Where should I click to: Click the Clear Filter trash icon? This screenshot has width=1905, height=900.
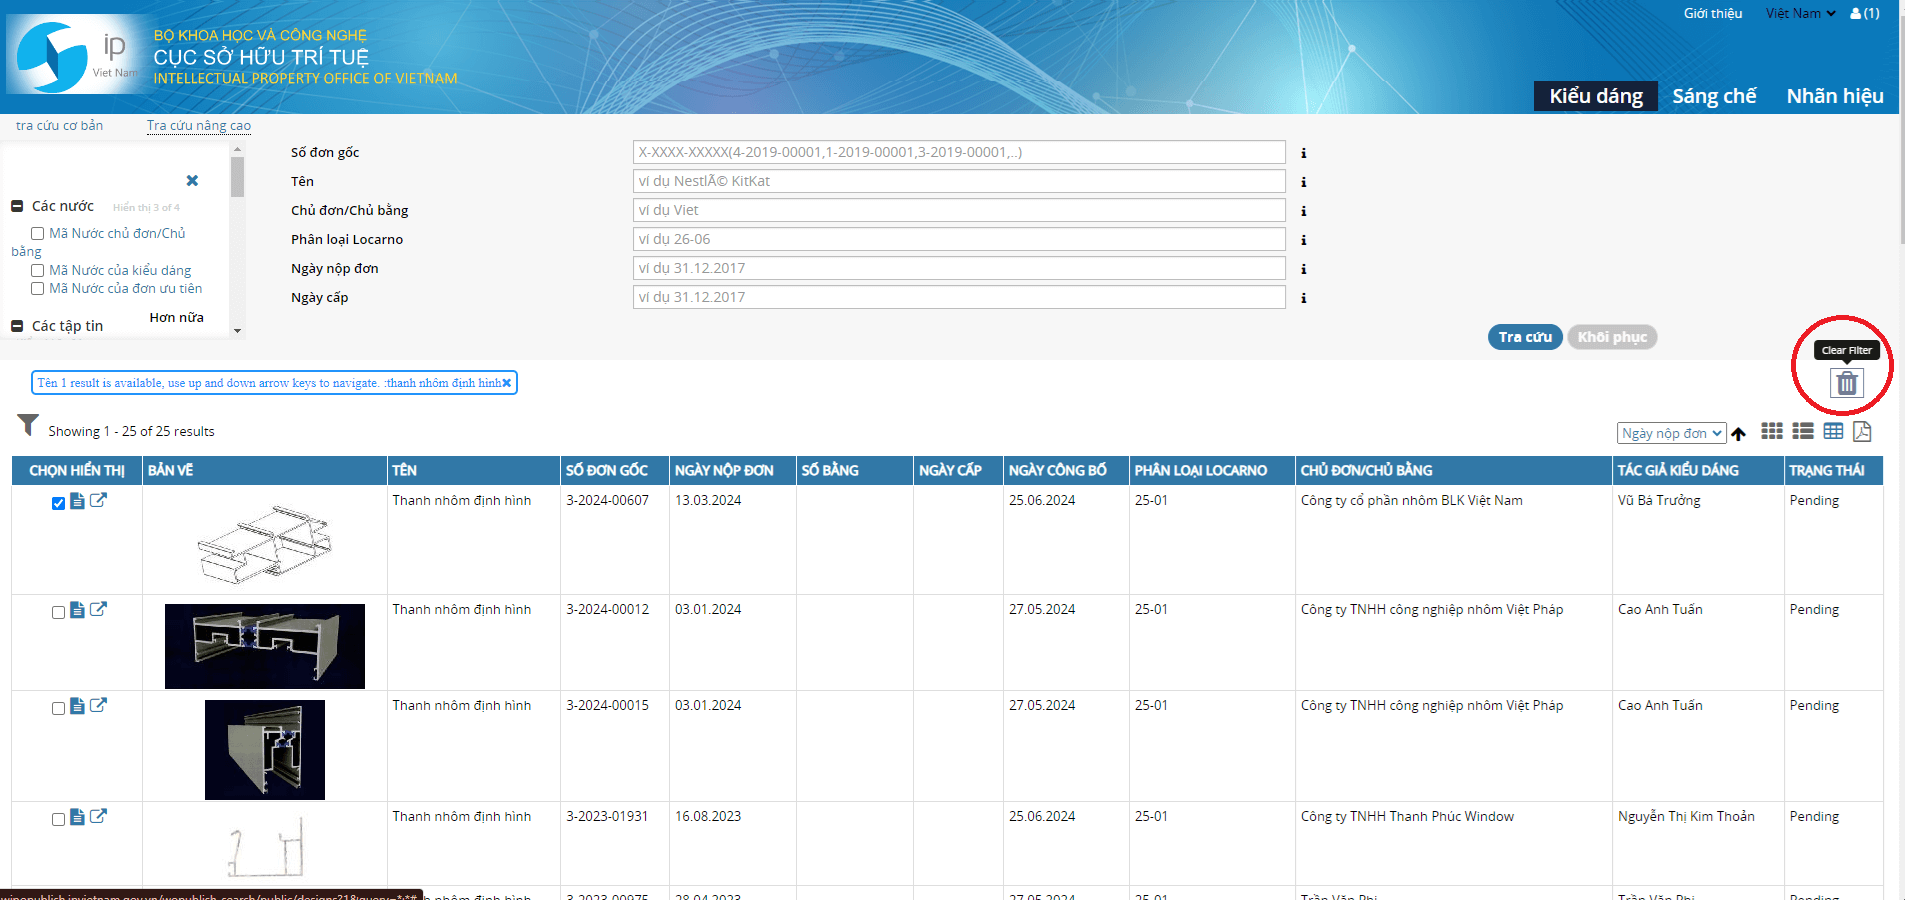click(x=1846, y=383)
